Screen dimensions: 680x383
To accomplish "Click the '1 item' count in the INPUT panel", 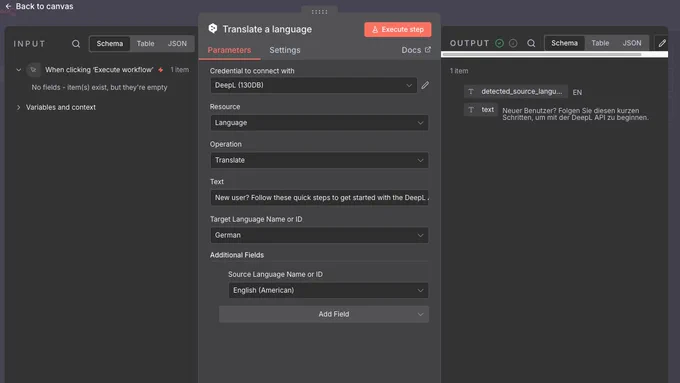I will click(x=180, y=70).
